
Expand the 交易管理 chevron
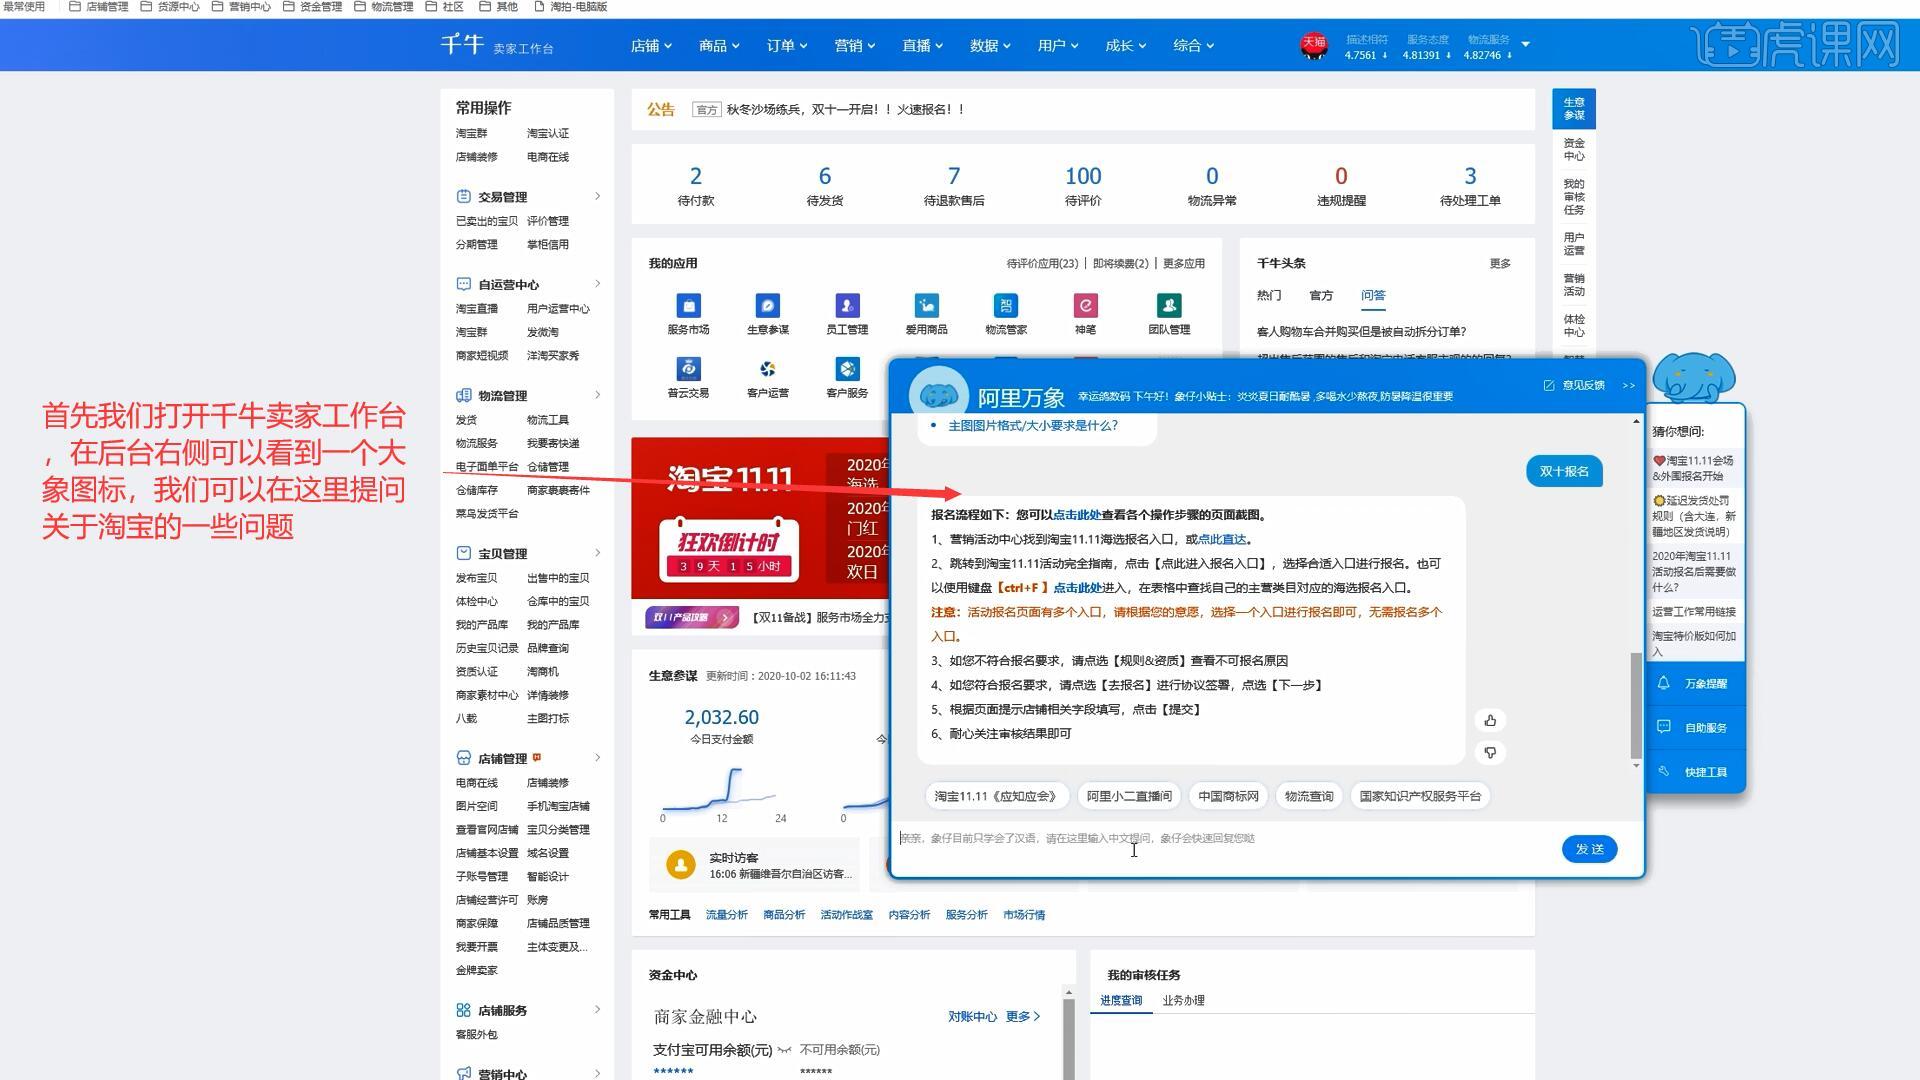(x=598, y=196)
